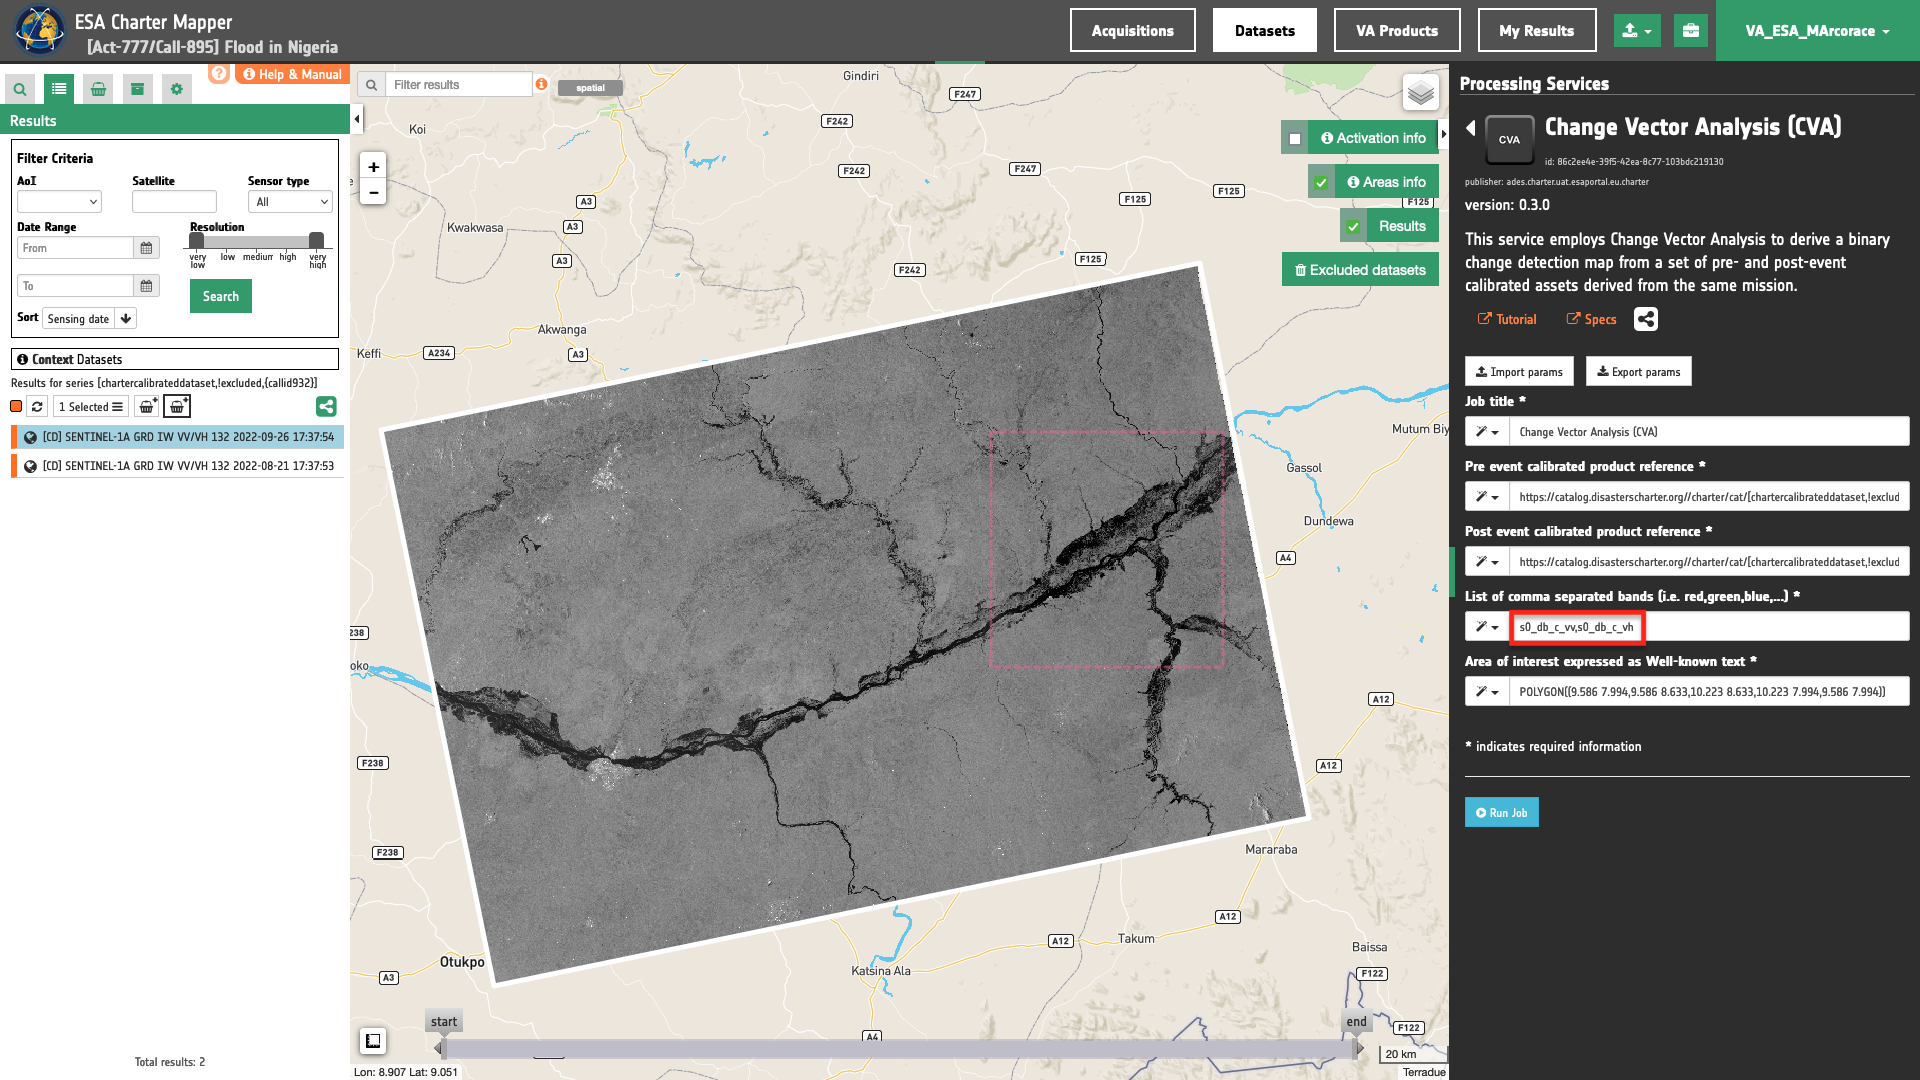This screenshot has width=1920, height=1080.
Task: Open the Sort by Sensing date dropdown
Action: (x=79, y=319)
